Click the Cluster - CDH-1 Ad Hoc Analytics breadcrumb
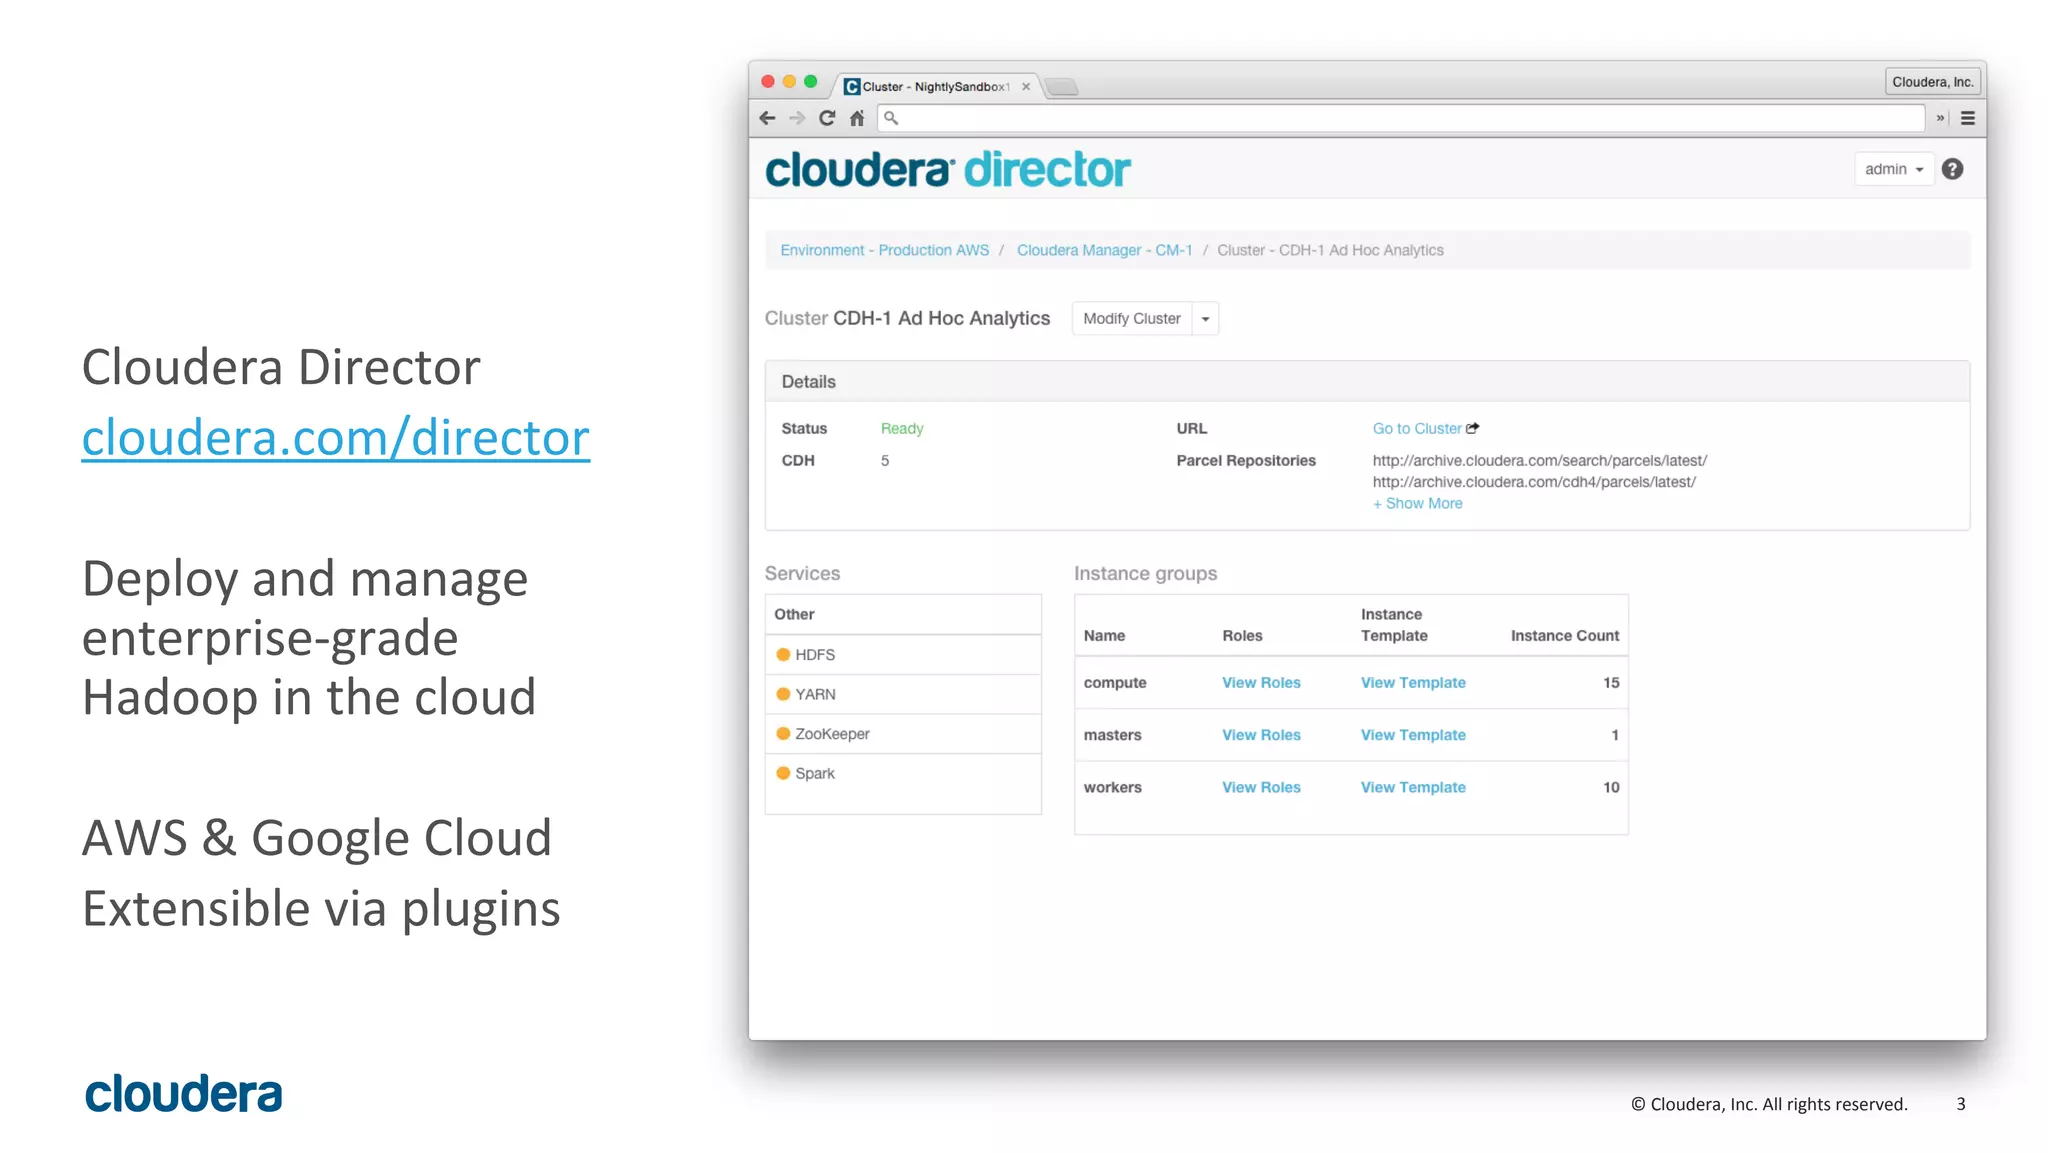The height and width of the screenshot is (1153, 2048). point(1330,250)
